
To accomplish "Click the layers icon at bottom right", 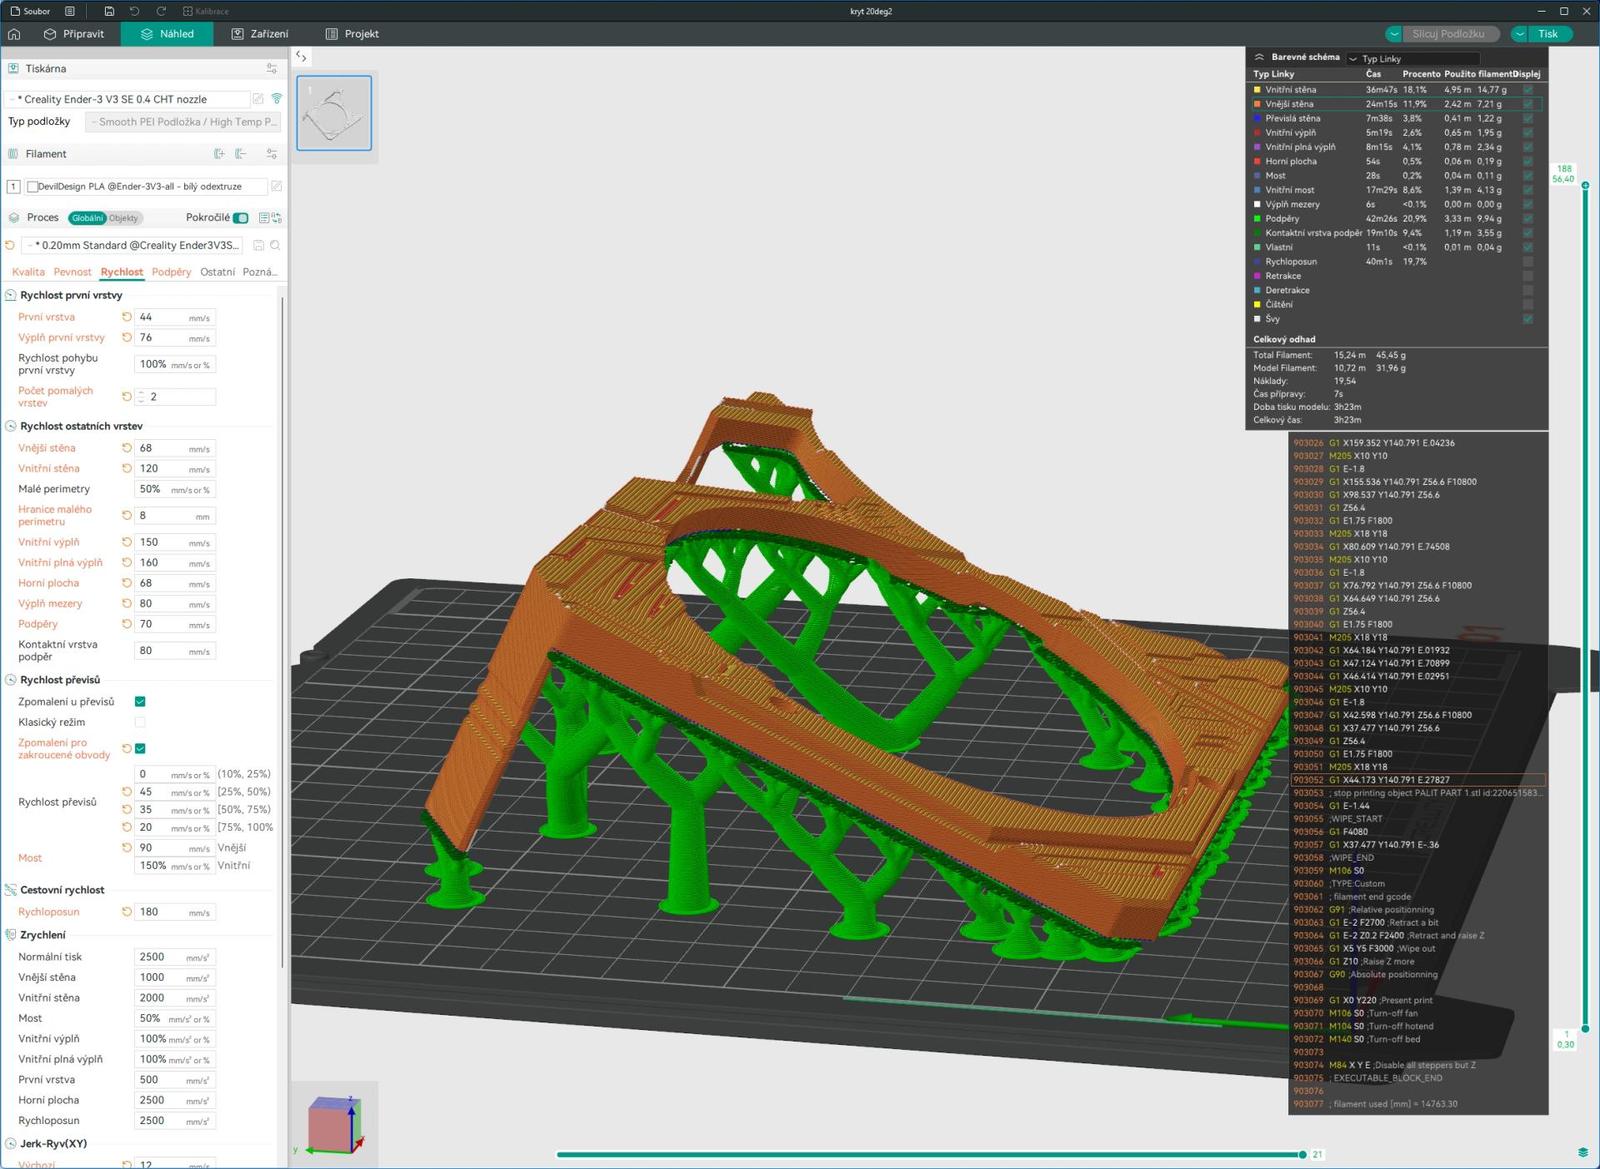I will pyautogui.click(x=1583, y=1153).
